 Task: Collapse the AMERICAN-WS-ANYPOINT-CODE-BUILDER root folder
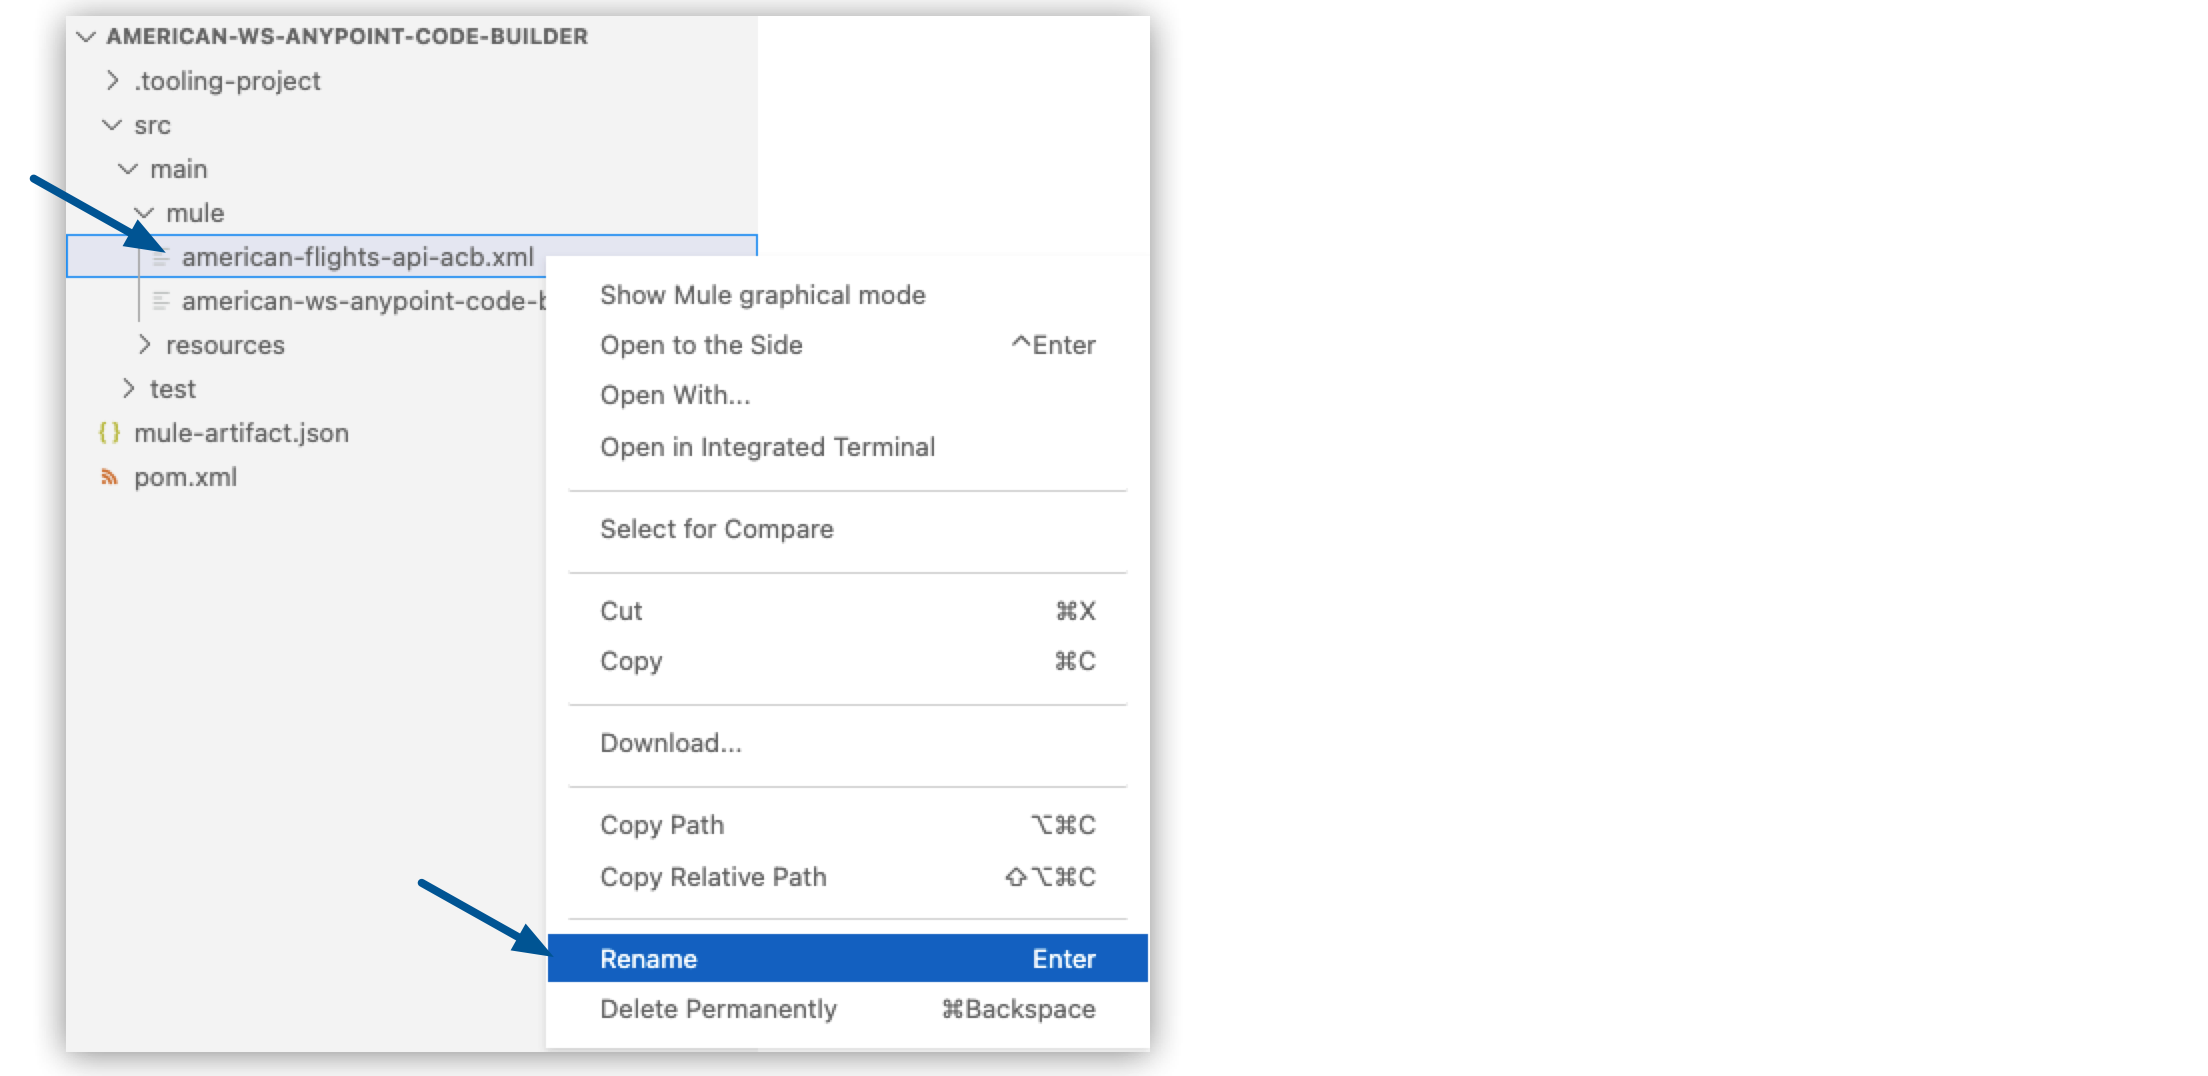coord(88,35)
